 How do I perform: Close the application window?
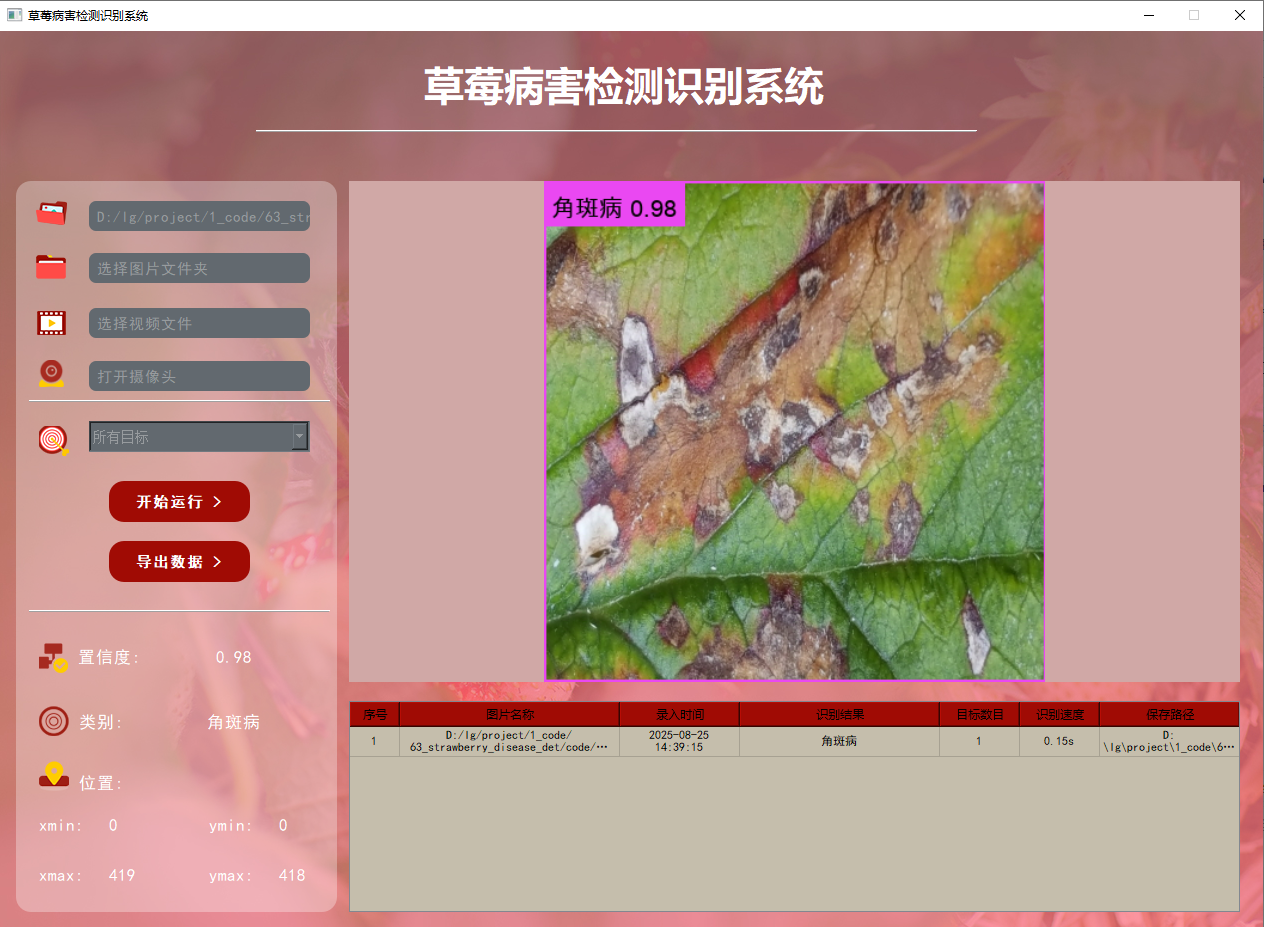tap(1240, 15)
